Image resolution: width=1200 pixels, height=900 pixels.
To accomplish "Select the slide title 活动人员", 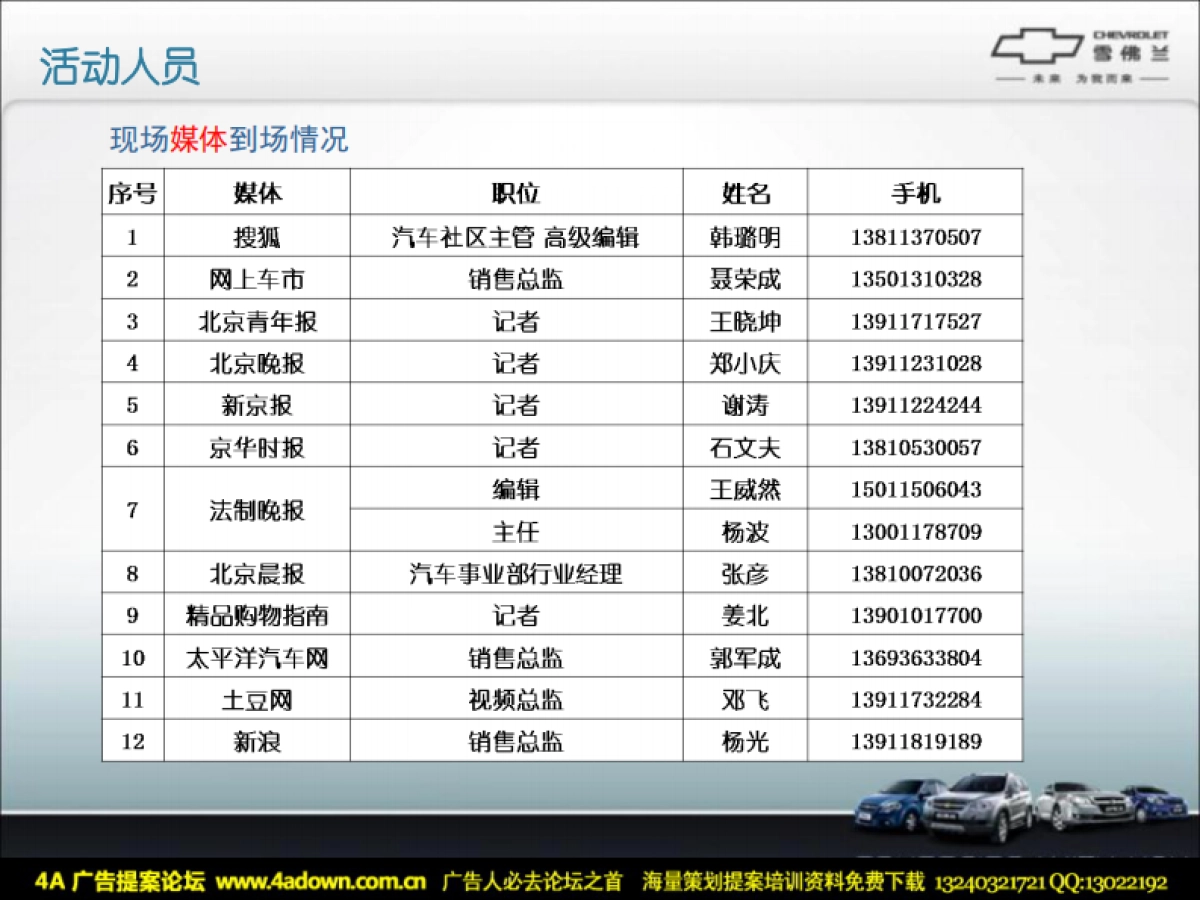I will 120,66.
